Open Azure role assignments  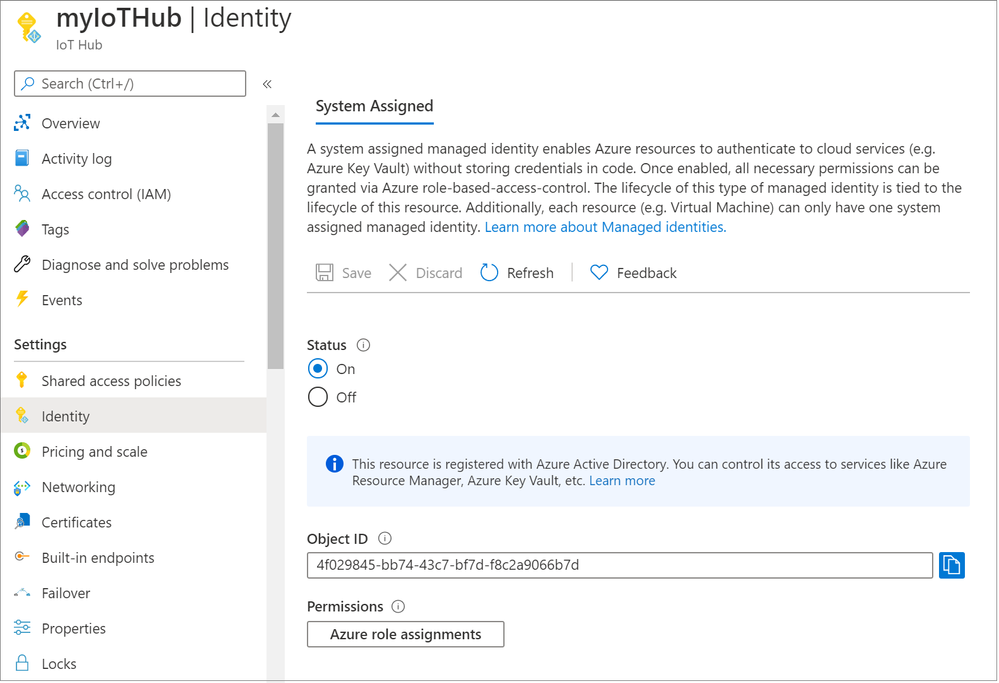point(405,634)
